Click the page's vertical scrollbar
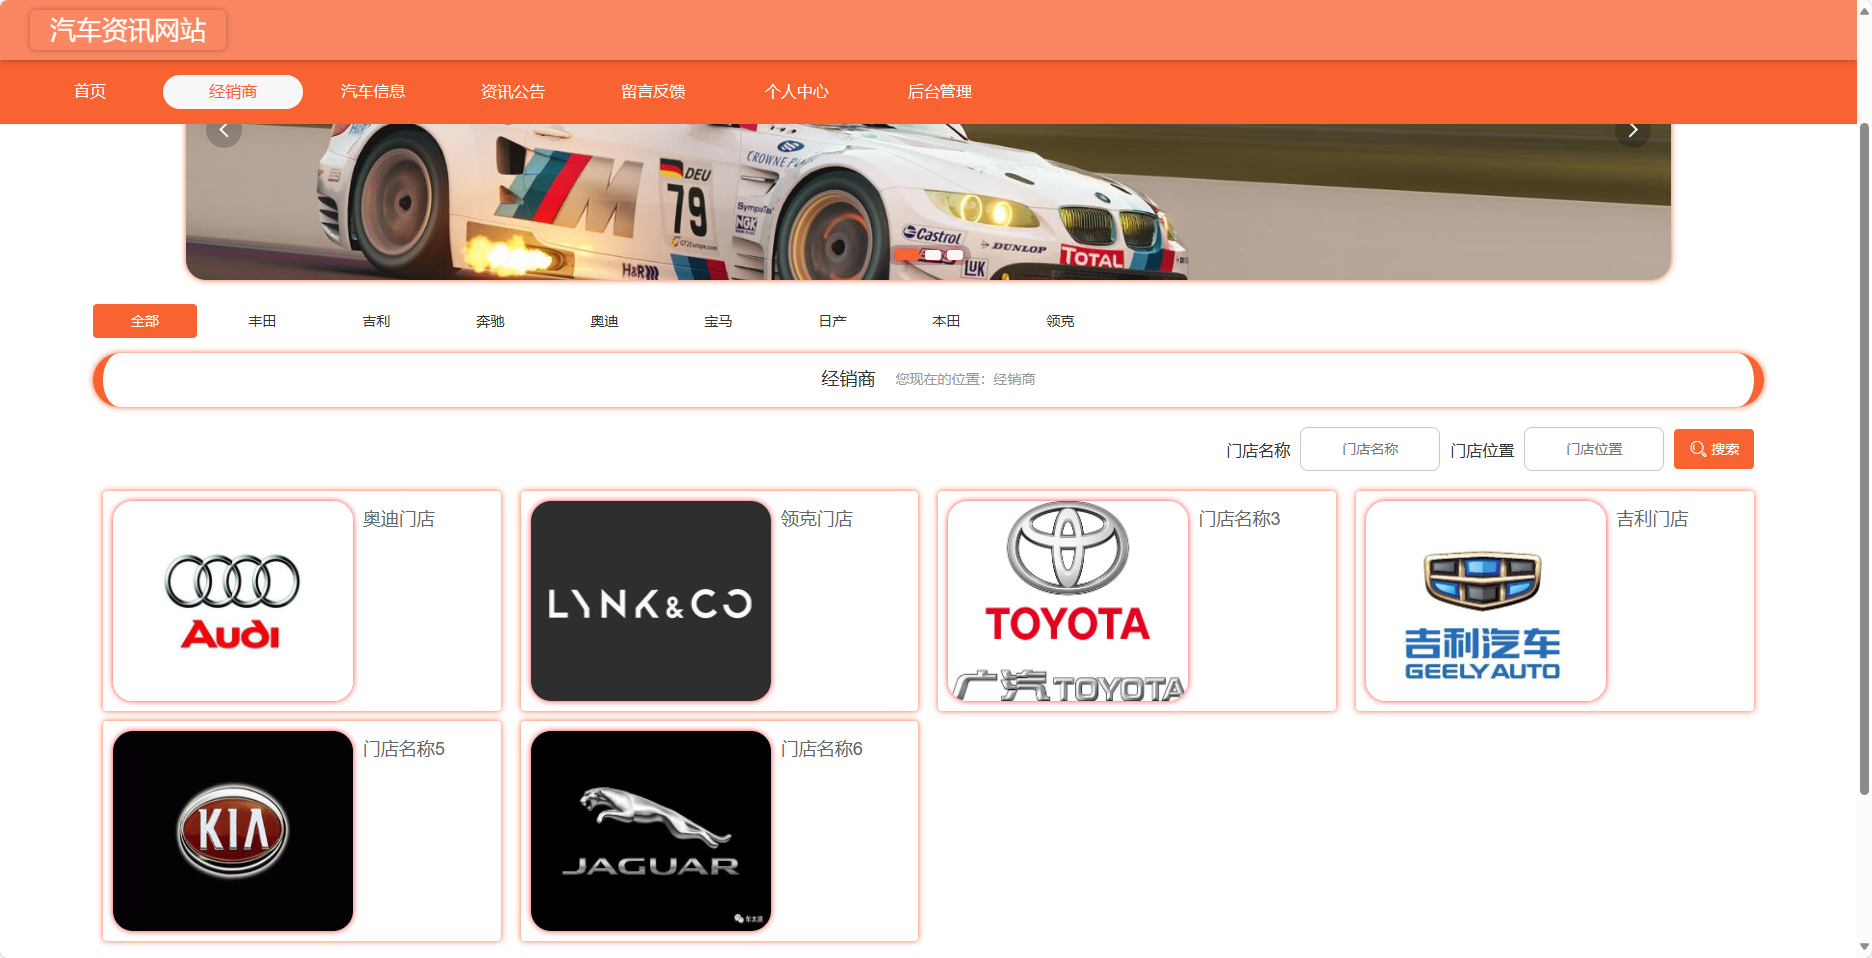This screenshot has height=958, width=1872. [x=1864, y=460]
